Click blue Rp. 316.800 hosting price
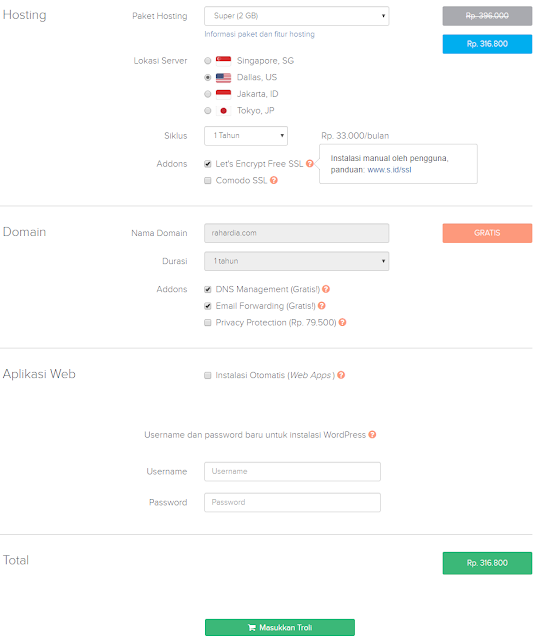This screenshot has height=640, width=537. tap(487, 44)
